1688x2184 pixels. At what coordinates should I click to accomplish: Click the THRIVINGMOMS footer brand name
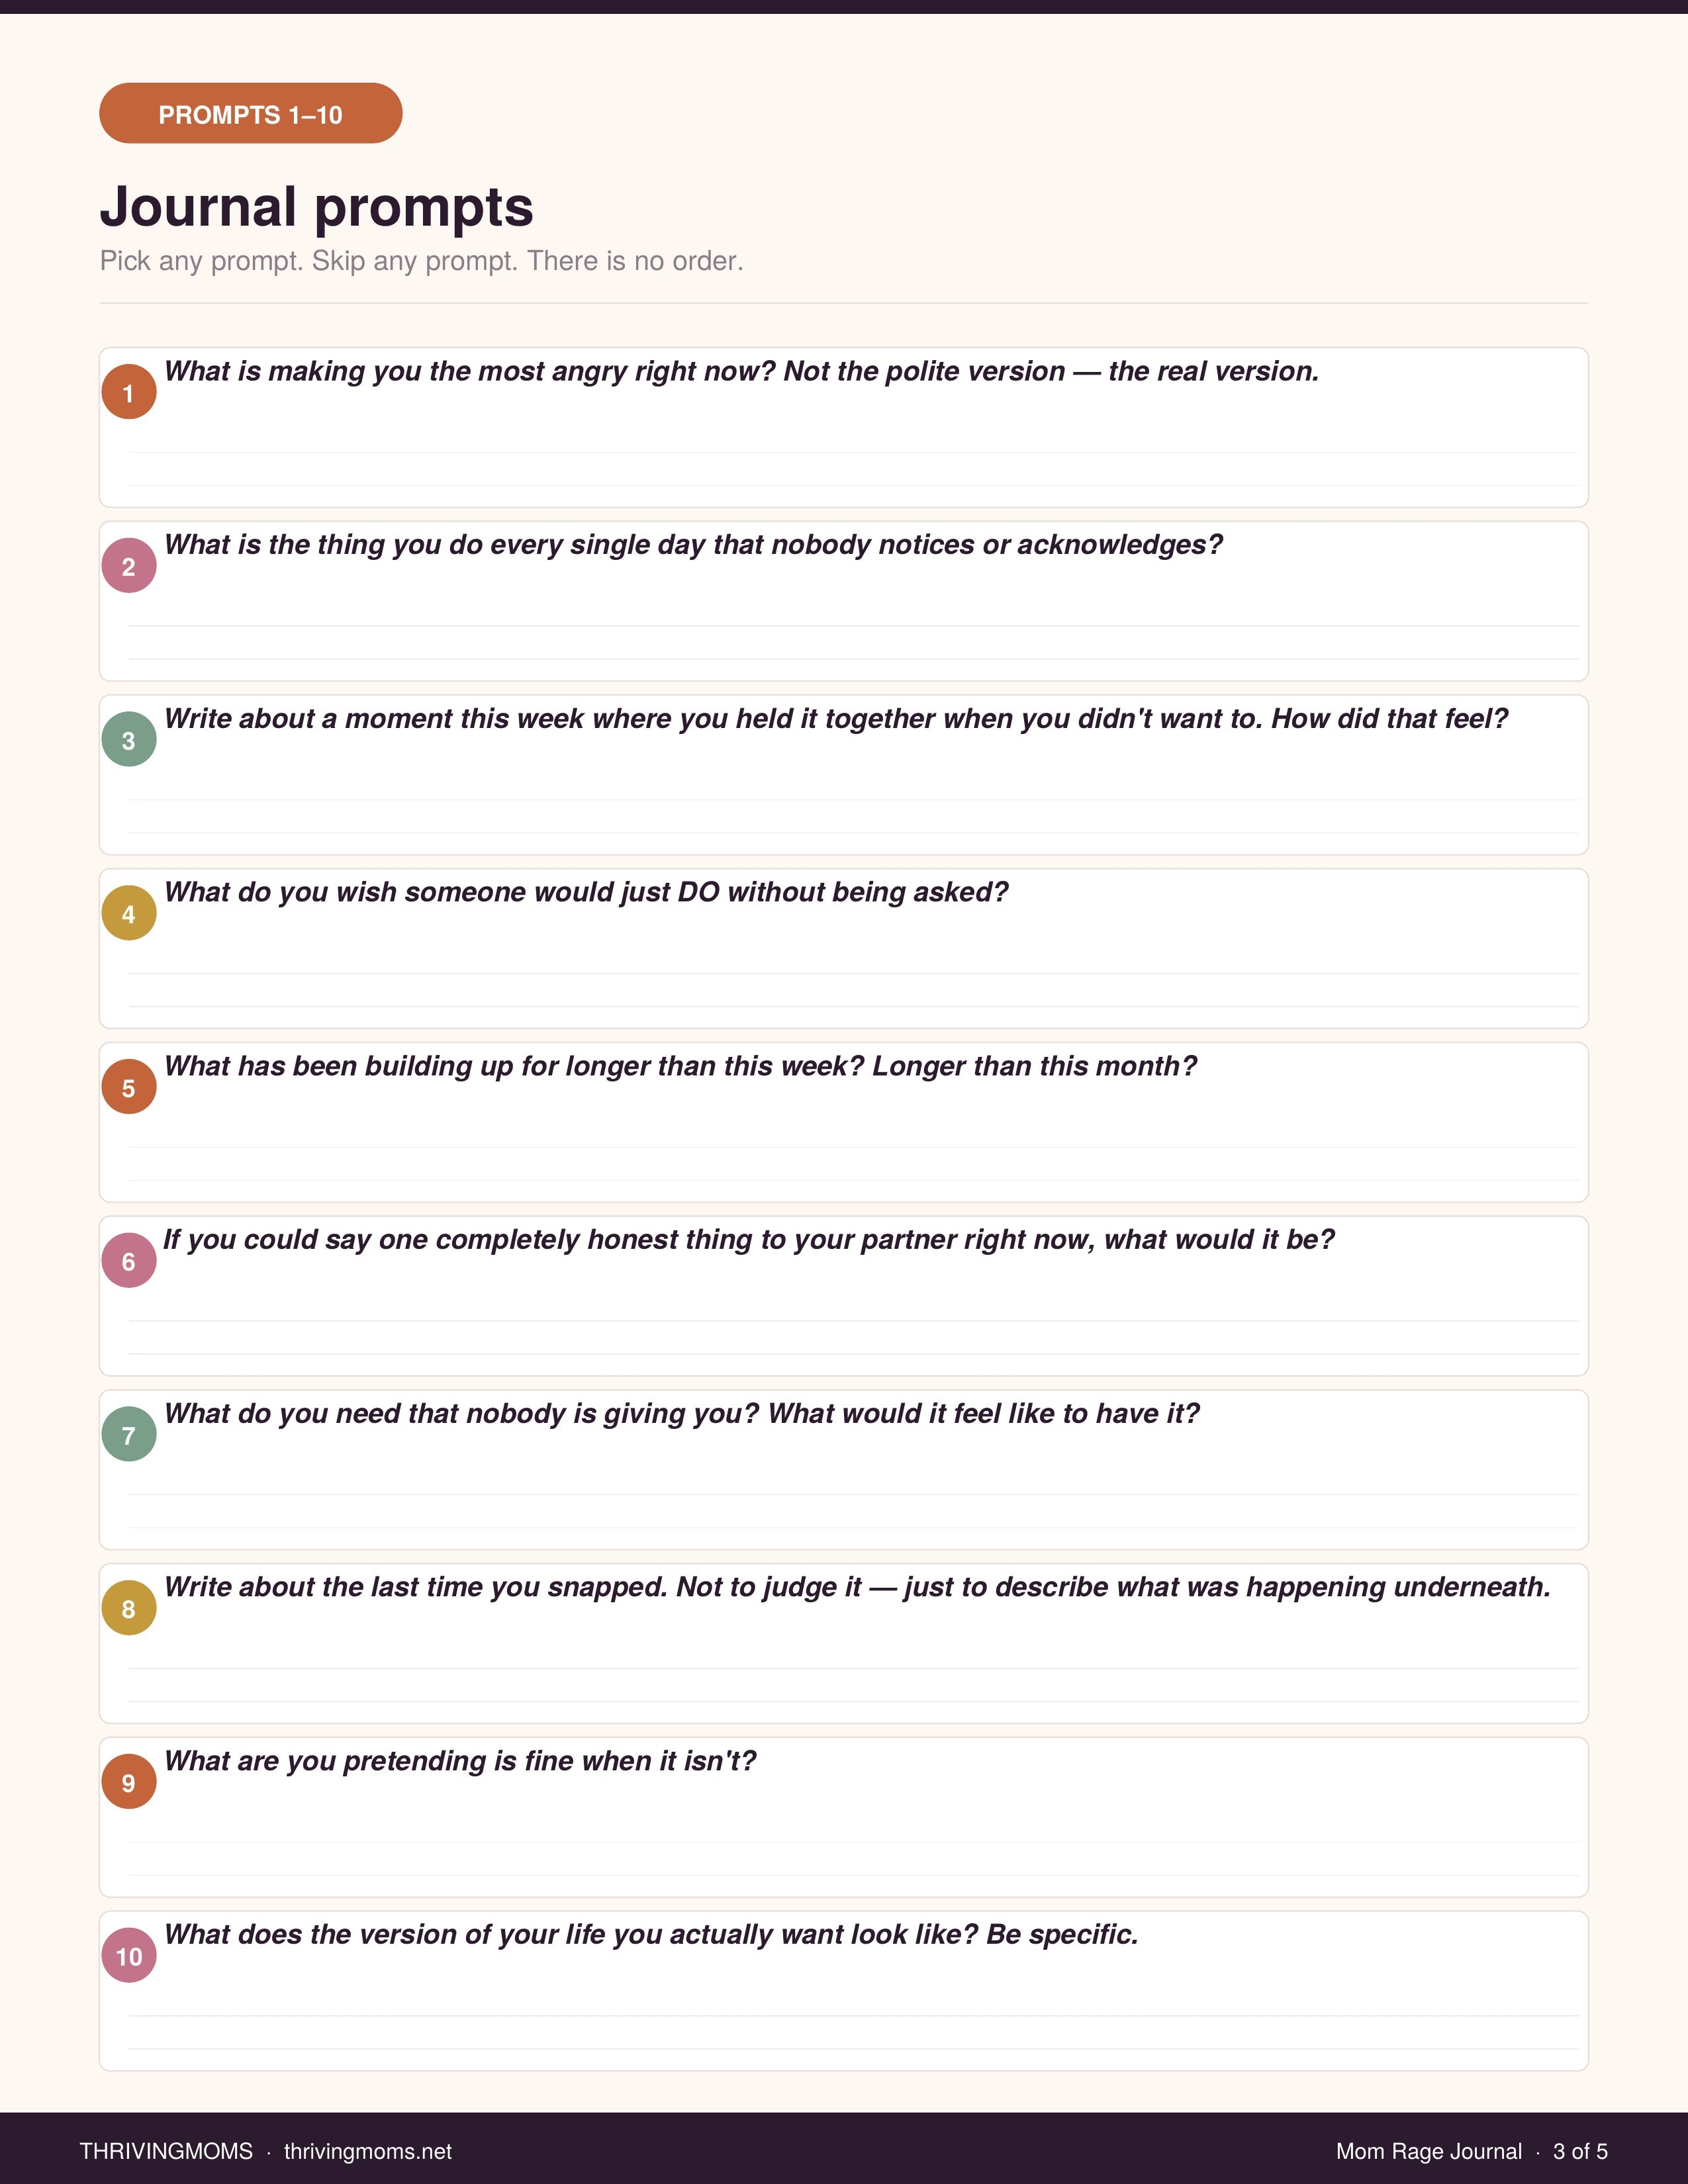[x=166, y=2151]
